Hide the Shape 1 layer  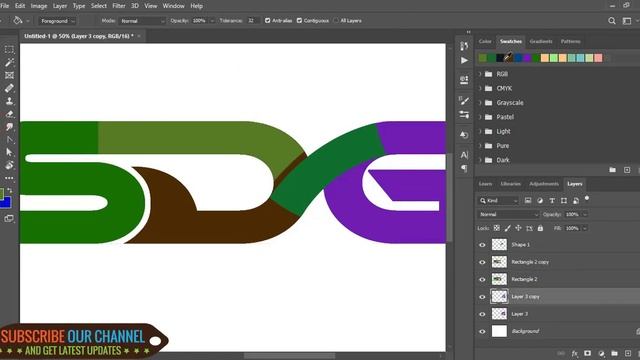[482, 245]
